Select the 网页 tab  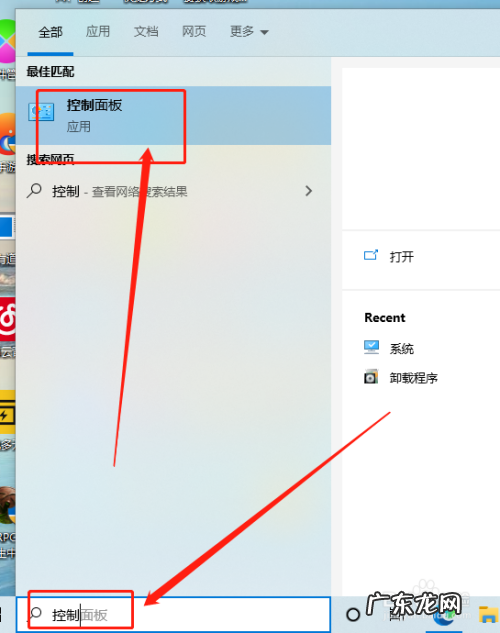pos(194,31)
